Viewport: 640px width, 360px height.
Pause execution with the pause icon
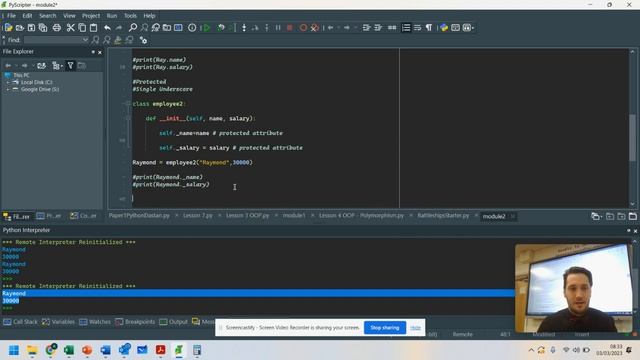point(278,28)
